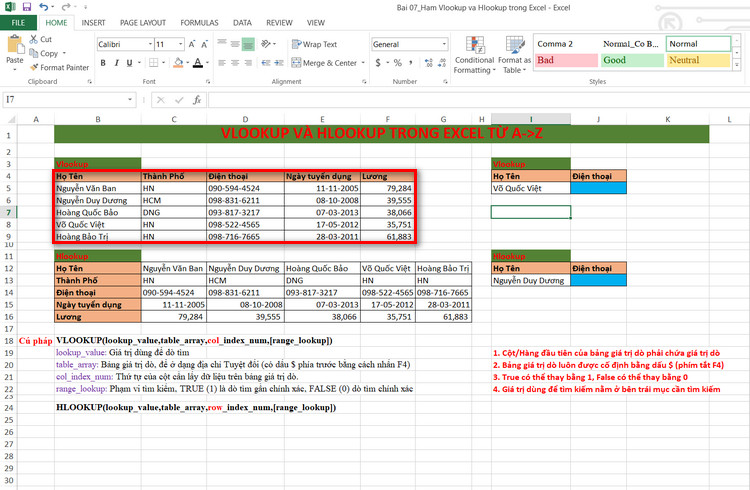The width and height of the screenshot is (750, 490).
Task: Apply the Bad cell style
Action: (x=566, y=60)
